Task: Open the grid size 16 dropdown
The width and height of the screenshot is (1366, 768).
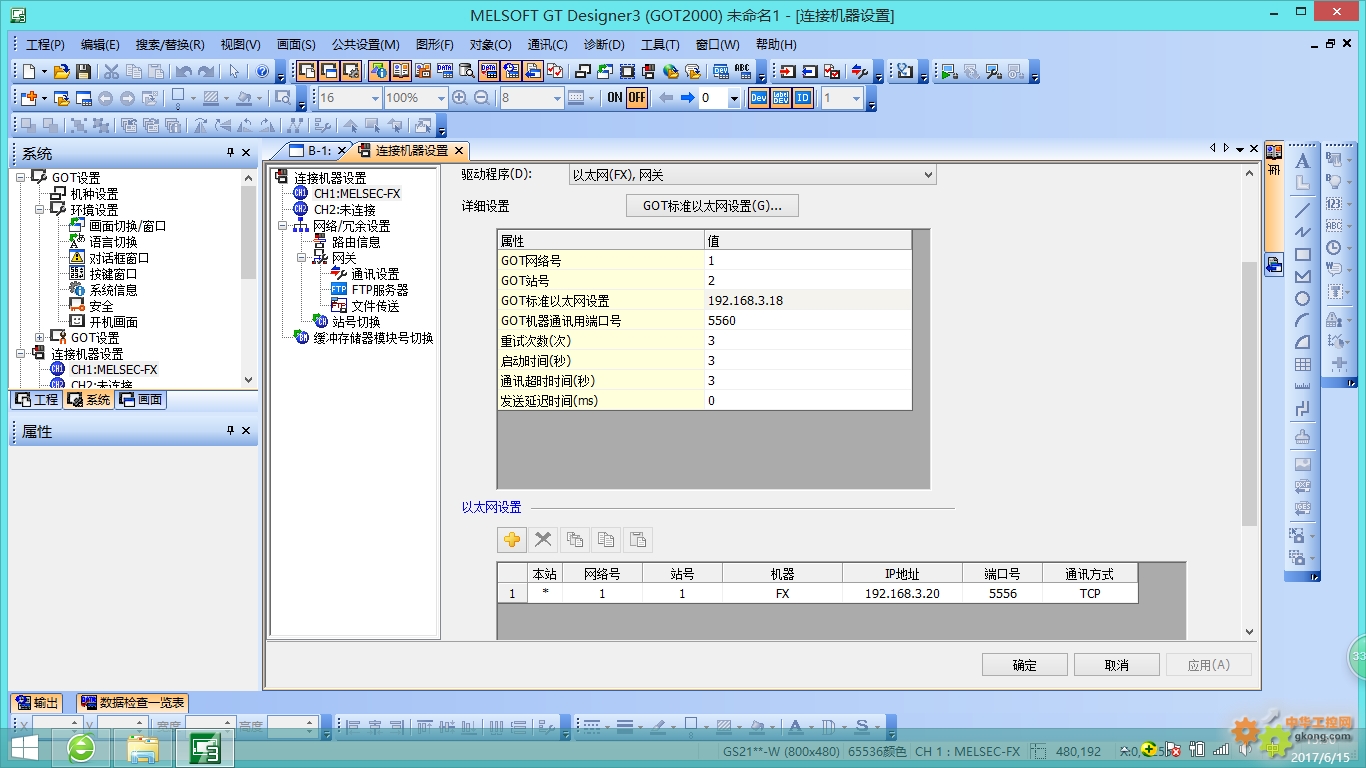Action: pyautogui.click(x=375, y=98)
